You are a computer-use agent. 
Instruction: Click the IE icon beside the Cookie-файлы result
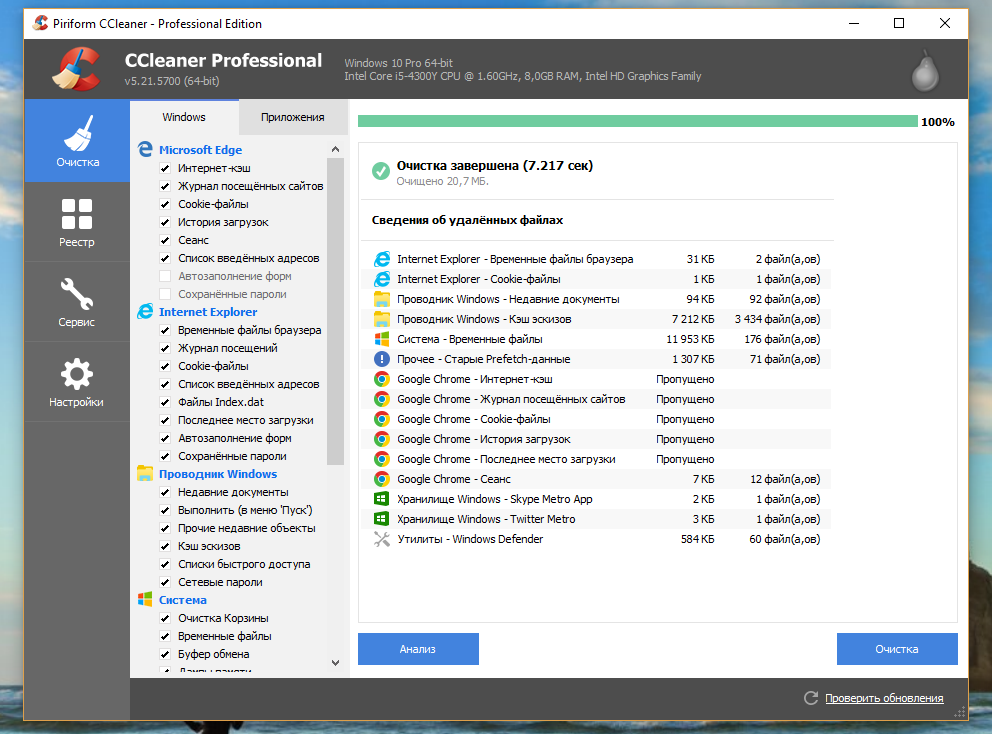pyautogui.click(x=381, y=279)
